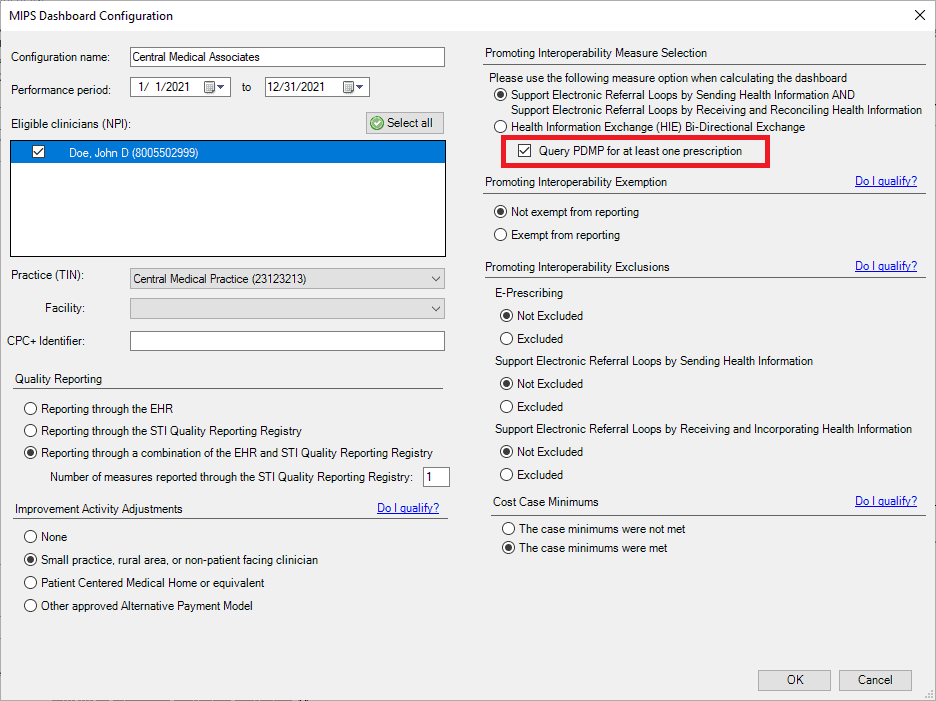
Task: Select The case minimums were not met
Action: [508, 528]
